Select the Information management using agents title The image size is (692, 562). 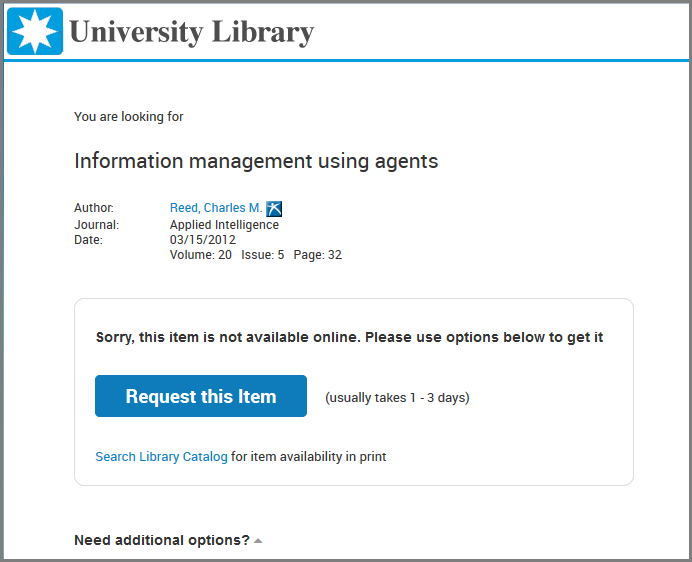tap(256, 161)
